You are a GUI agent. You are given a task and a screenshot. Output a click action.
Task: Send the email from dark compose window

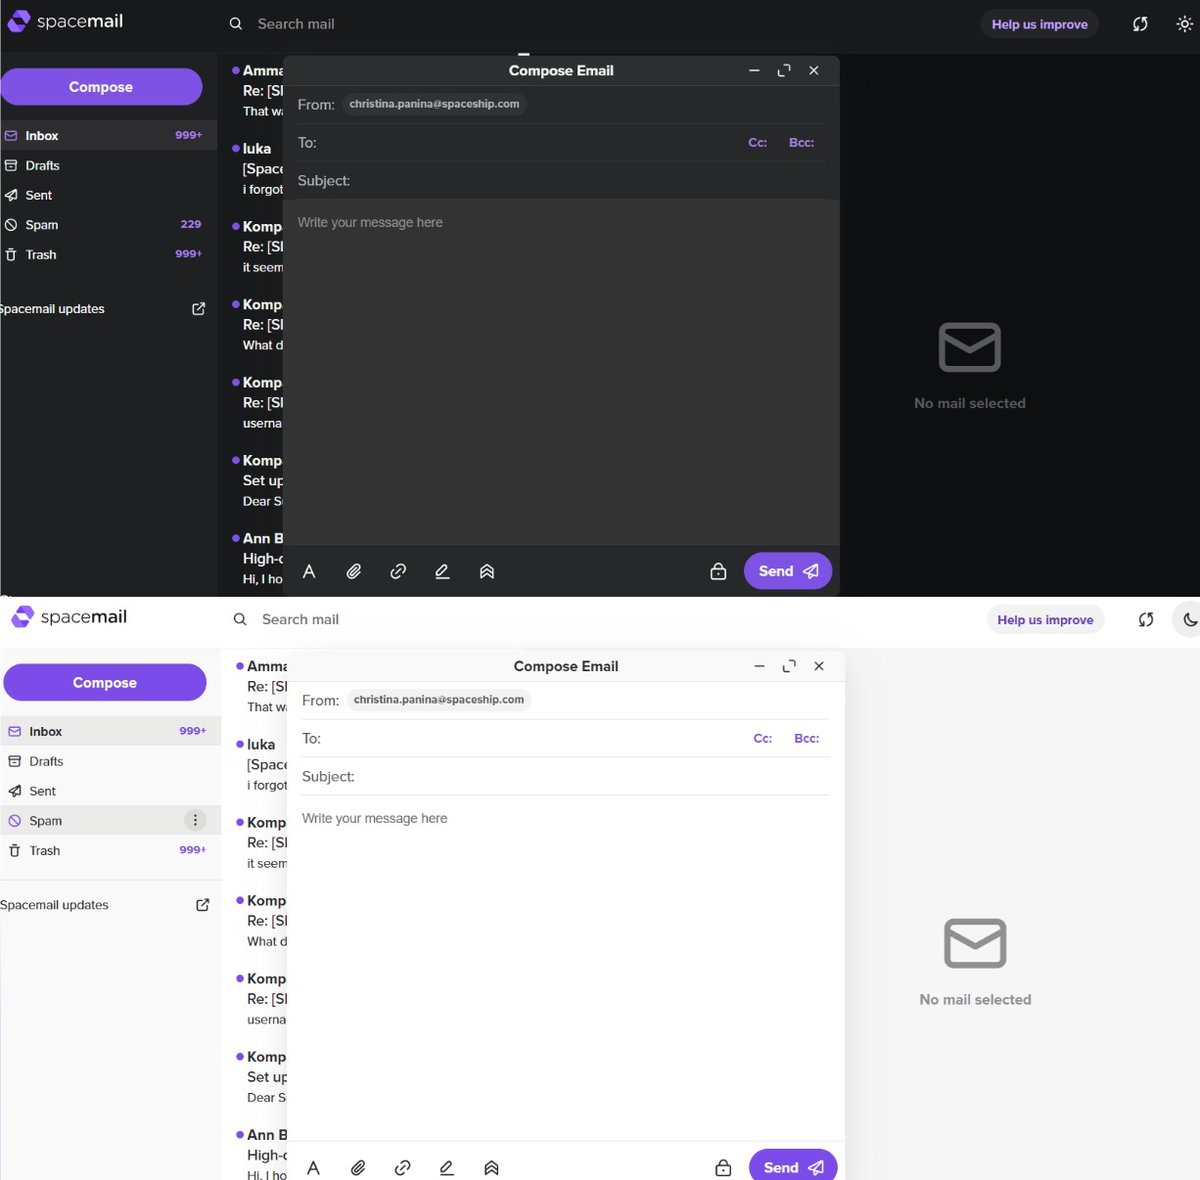(788, 571)
